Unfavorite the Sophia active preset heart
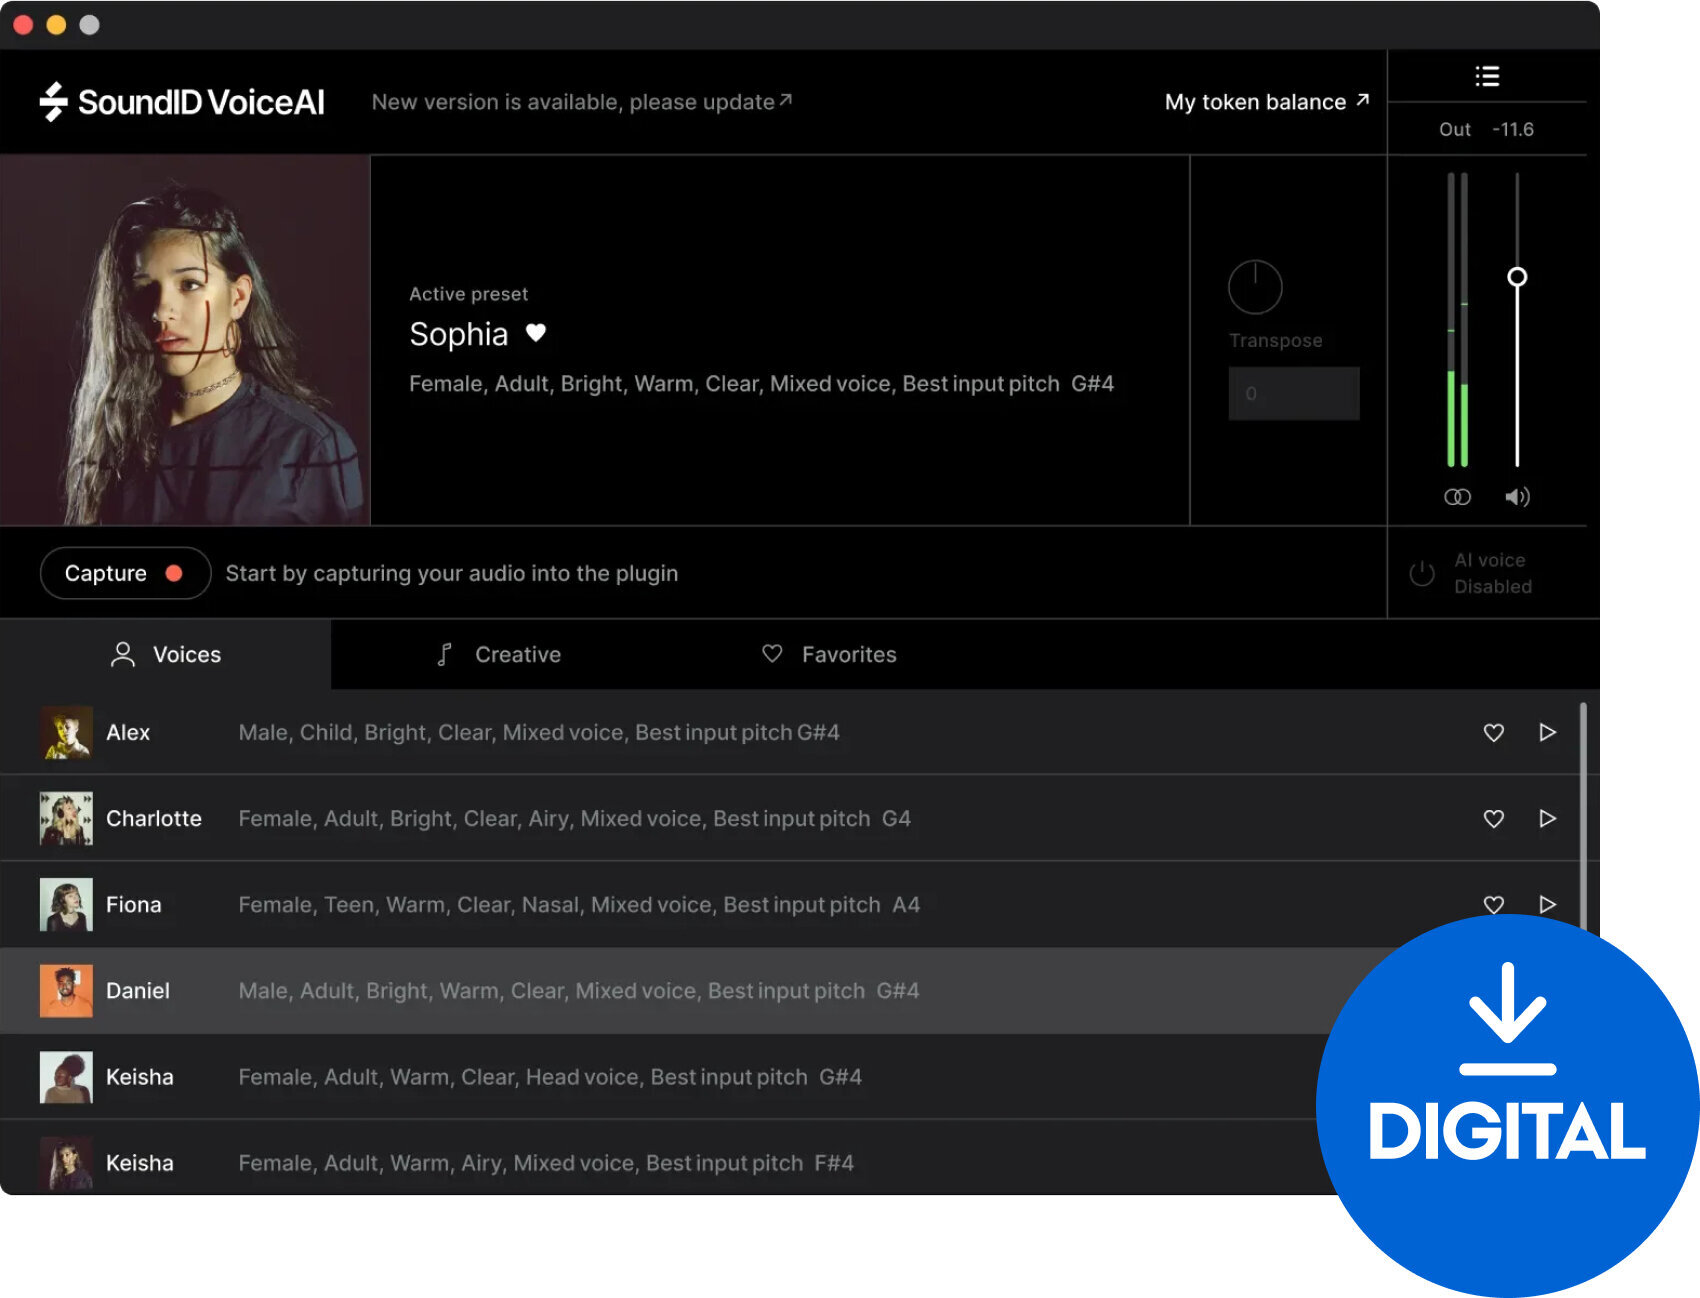Image resolution: width=1700 pixels, height=1298 pixels. [x=536, y=333]
